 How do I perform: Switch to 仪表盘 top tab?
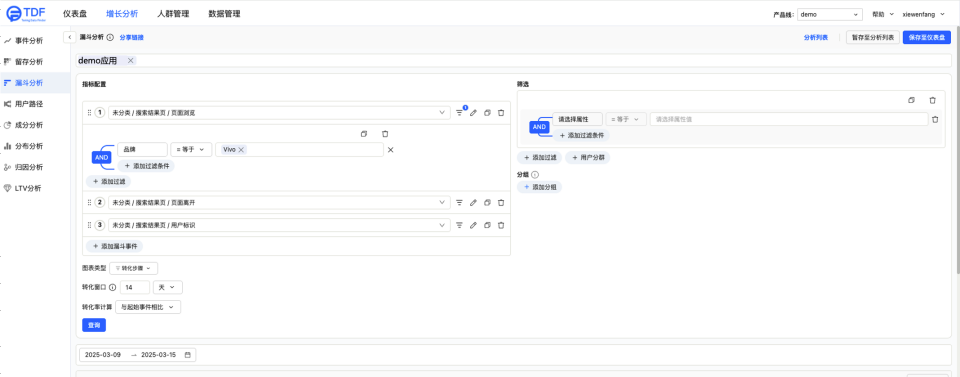coord(75,13)
